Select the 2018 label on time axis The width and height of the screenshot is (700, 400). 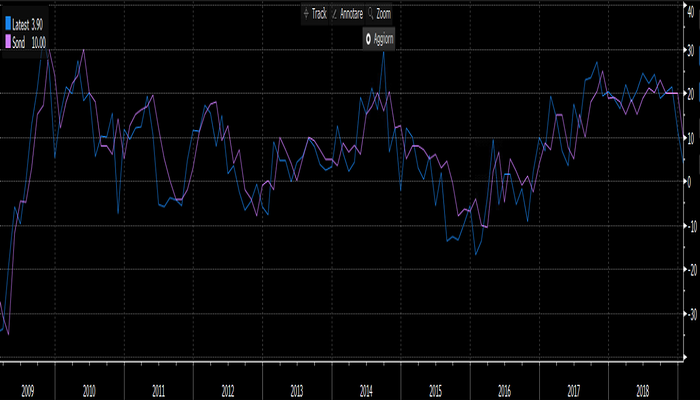[642, 391]
